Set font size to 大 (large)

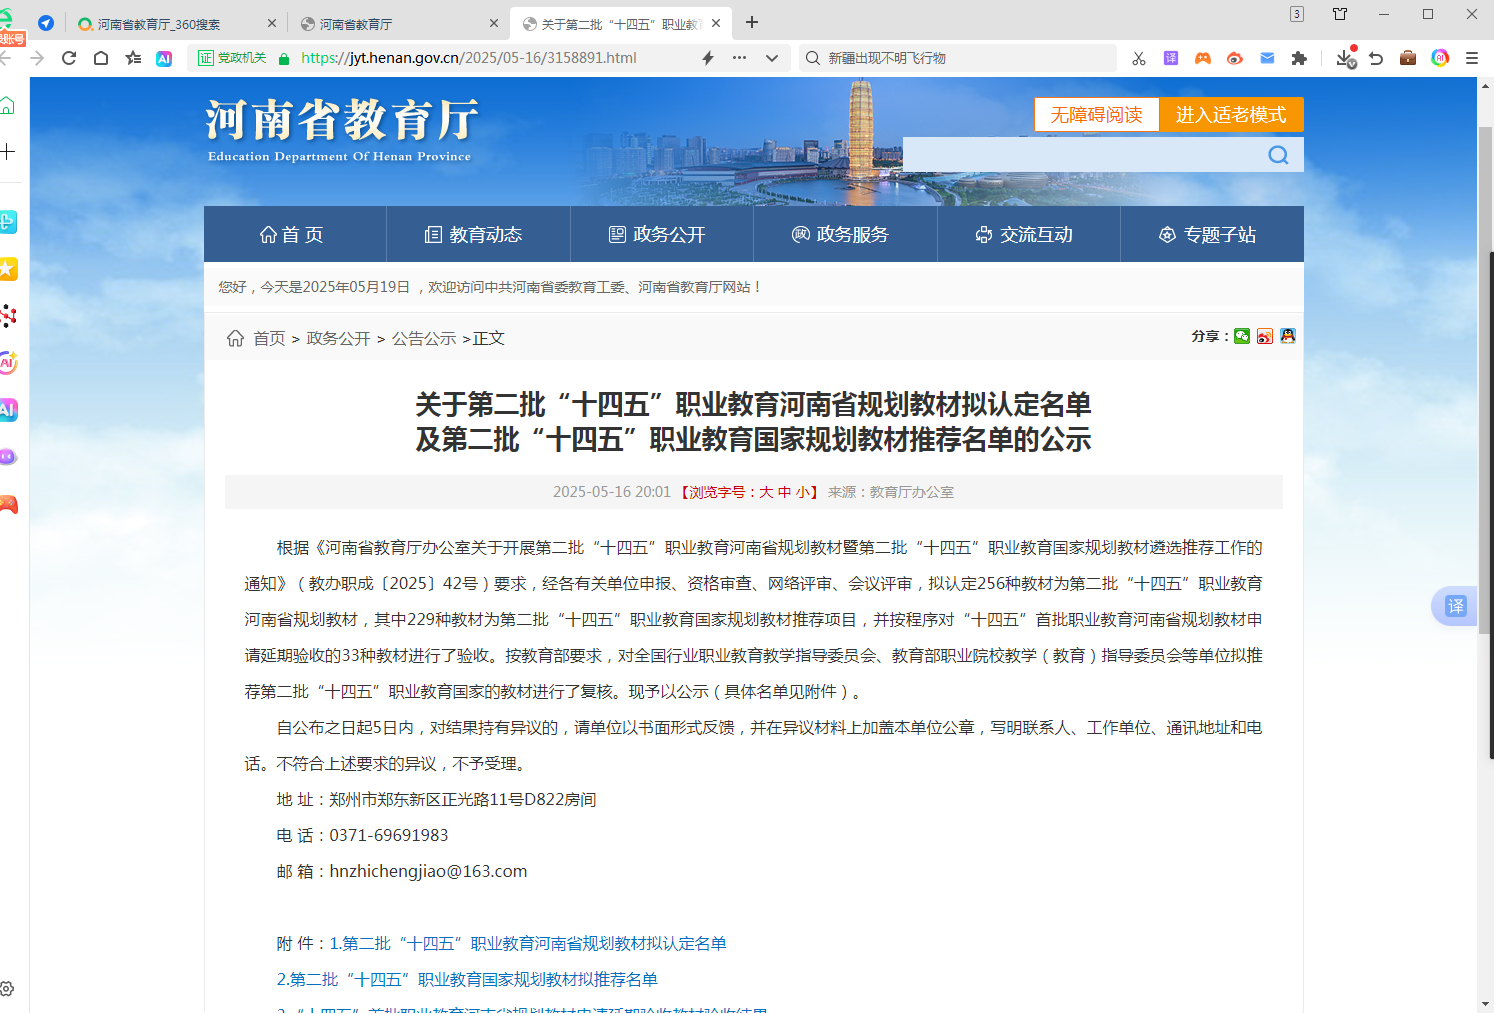click(x=766, y=492)
